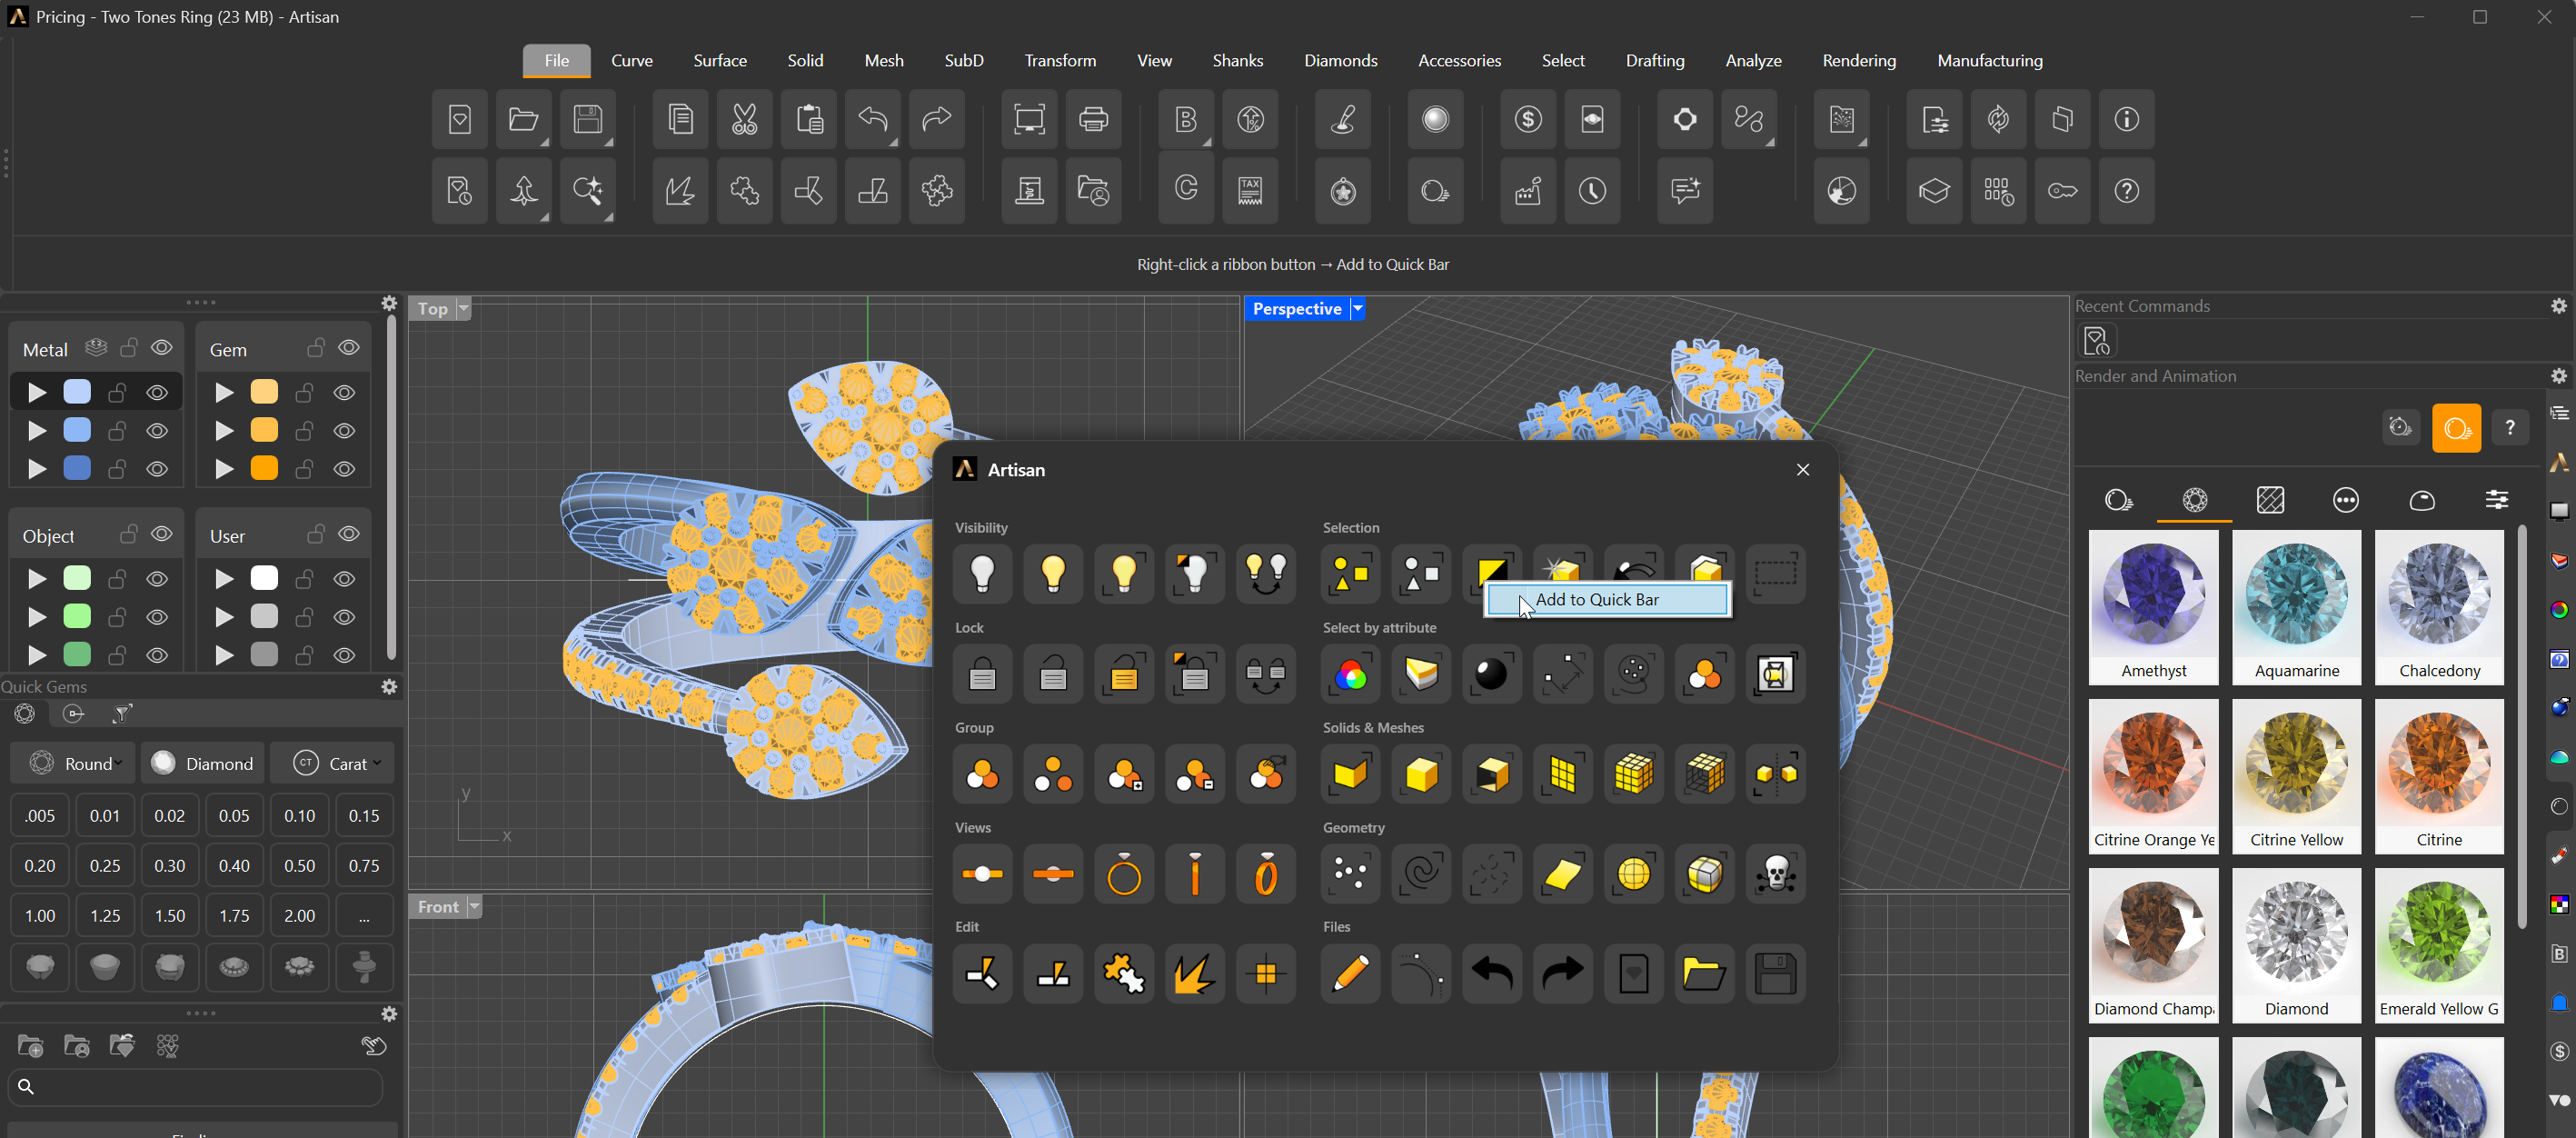Toggle visibility of the Metal layer group

tap(162, 347)
